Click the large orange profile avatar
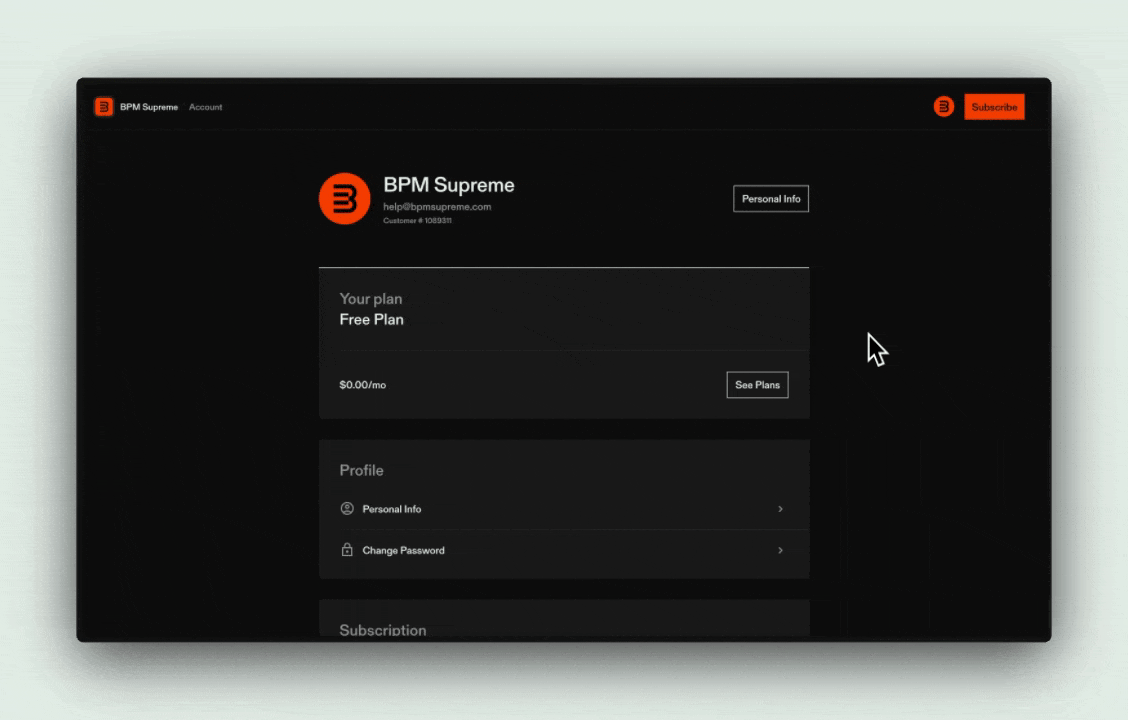Viewport: 1128px width, 720px height. click(345, 199)
